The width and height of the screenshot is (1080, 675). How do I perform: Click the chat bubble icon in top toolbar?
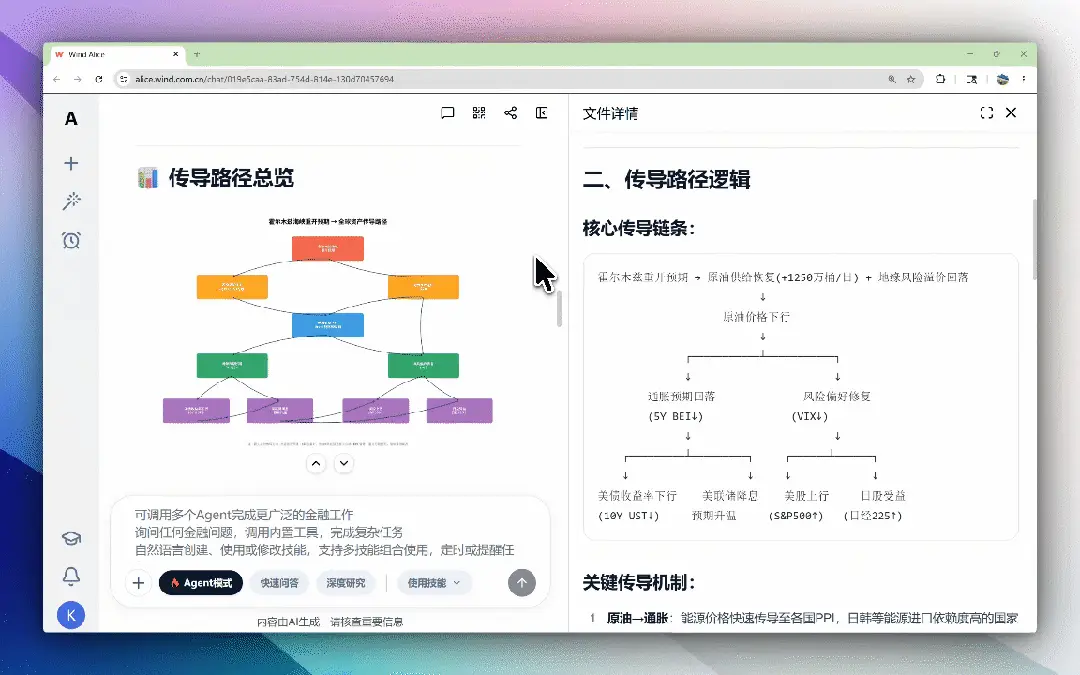point(448,113)
